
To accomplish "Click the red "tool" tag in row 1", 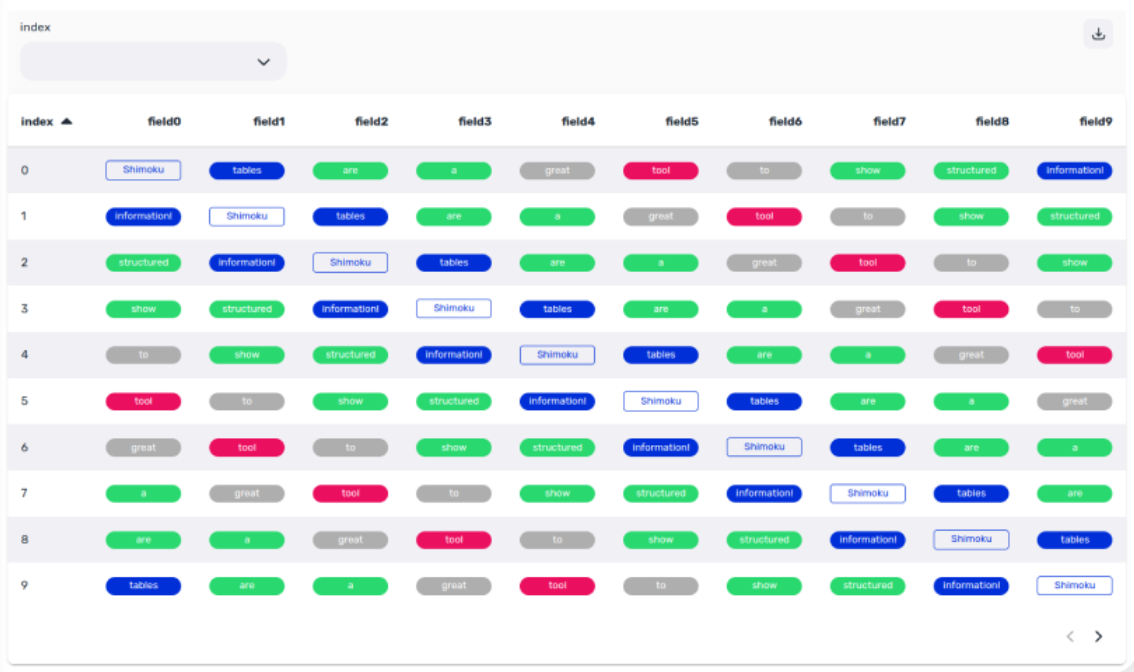I will coord(764,216).
